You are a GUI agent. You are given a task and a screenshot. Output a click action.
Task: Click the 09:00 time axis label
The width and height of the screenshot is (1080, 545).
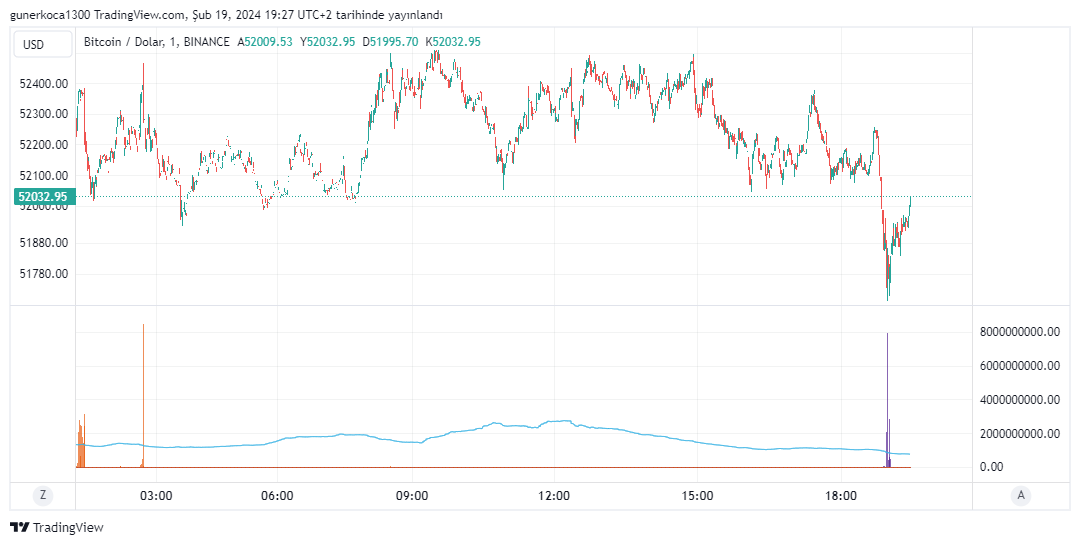pos(412,495)
